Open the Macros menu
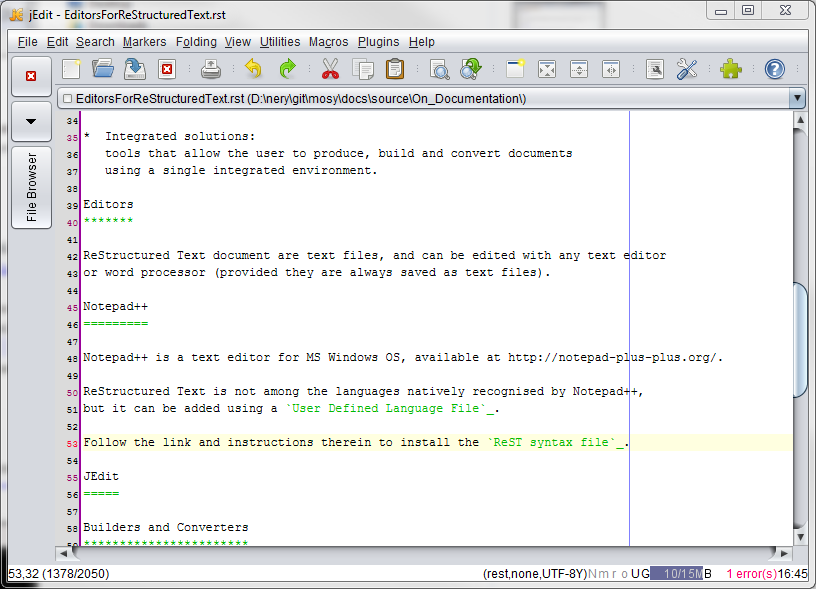The image size is (816, 589). click(x=328, y=42)
